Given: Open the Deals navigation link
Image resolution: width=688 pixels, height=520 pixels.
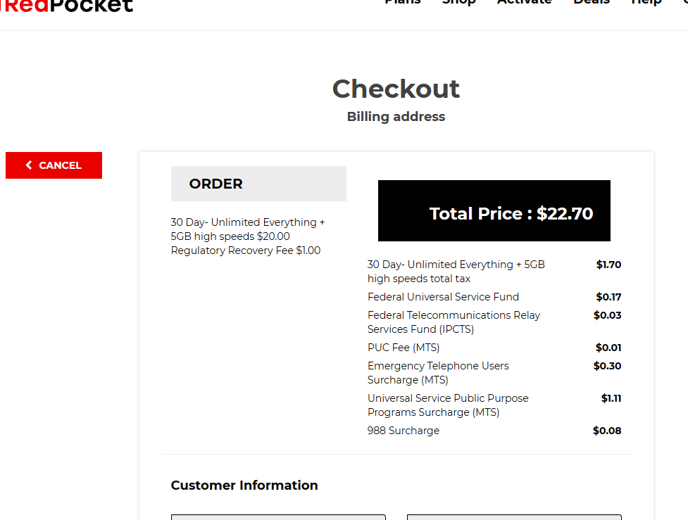Looking at the screenshot, I should pyautogui.click(x=591, y=3).
